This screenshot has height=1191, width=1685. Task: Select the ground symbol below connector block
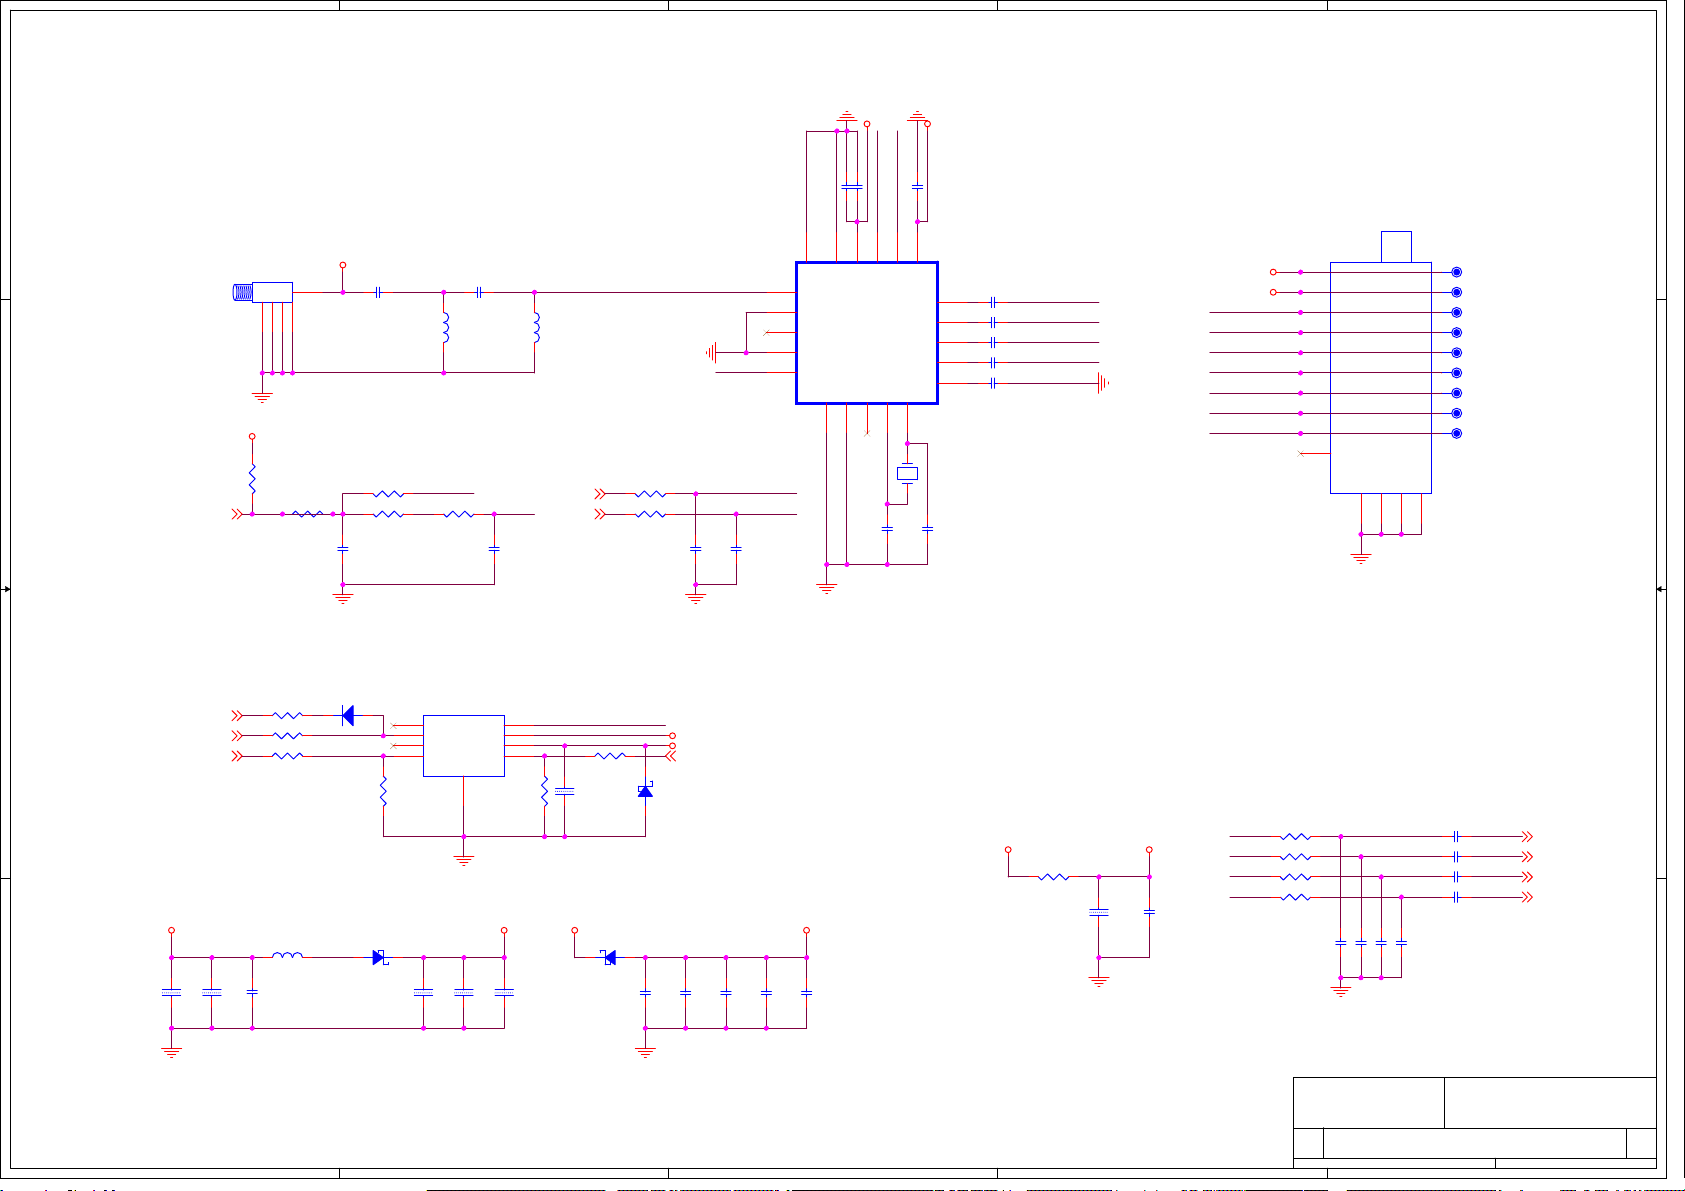point(1361,558)
